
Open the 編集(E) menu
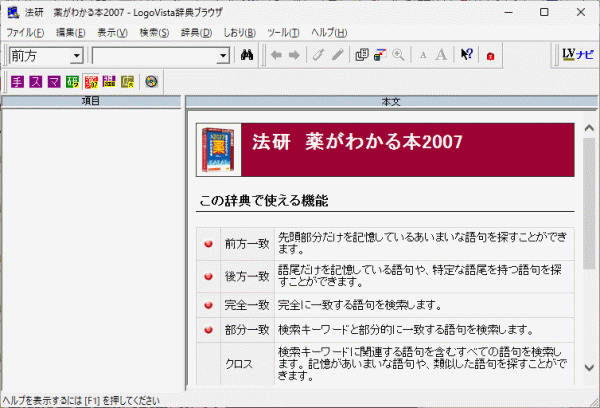click(x=70, y=33)
